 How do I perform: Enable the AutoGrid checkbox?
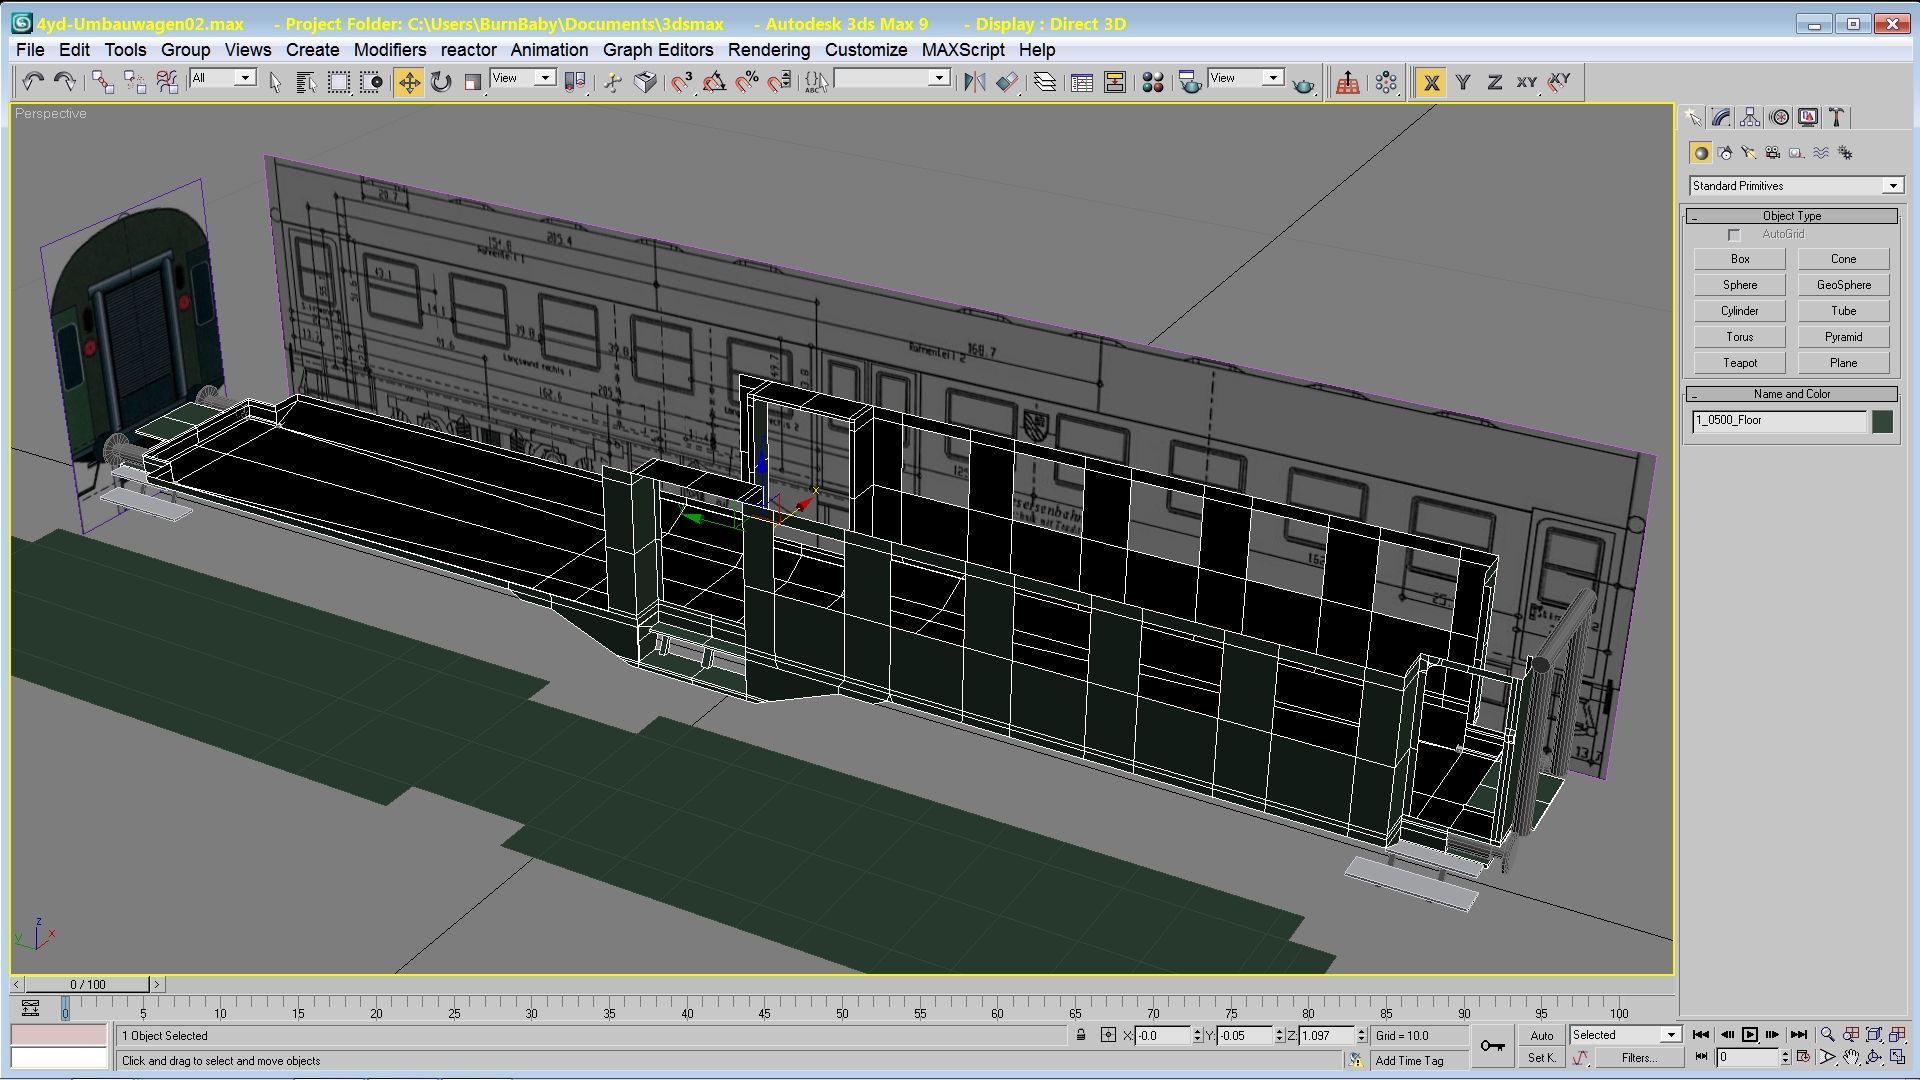[1734, 235]
